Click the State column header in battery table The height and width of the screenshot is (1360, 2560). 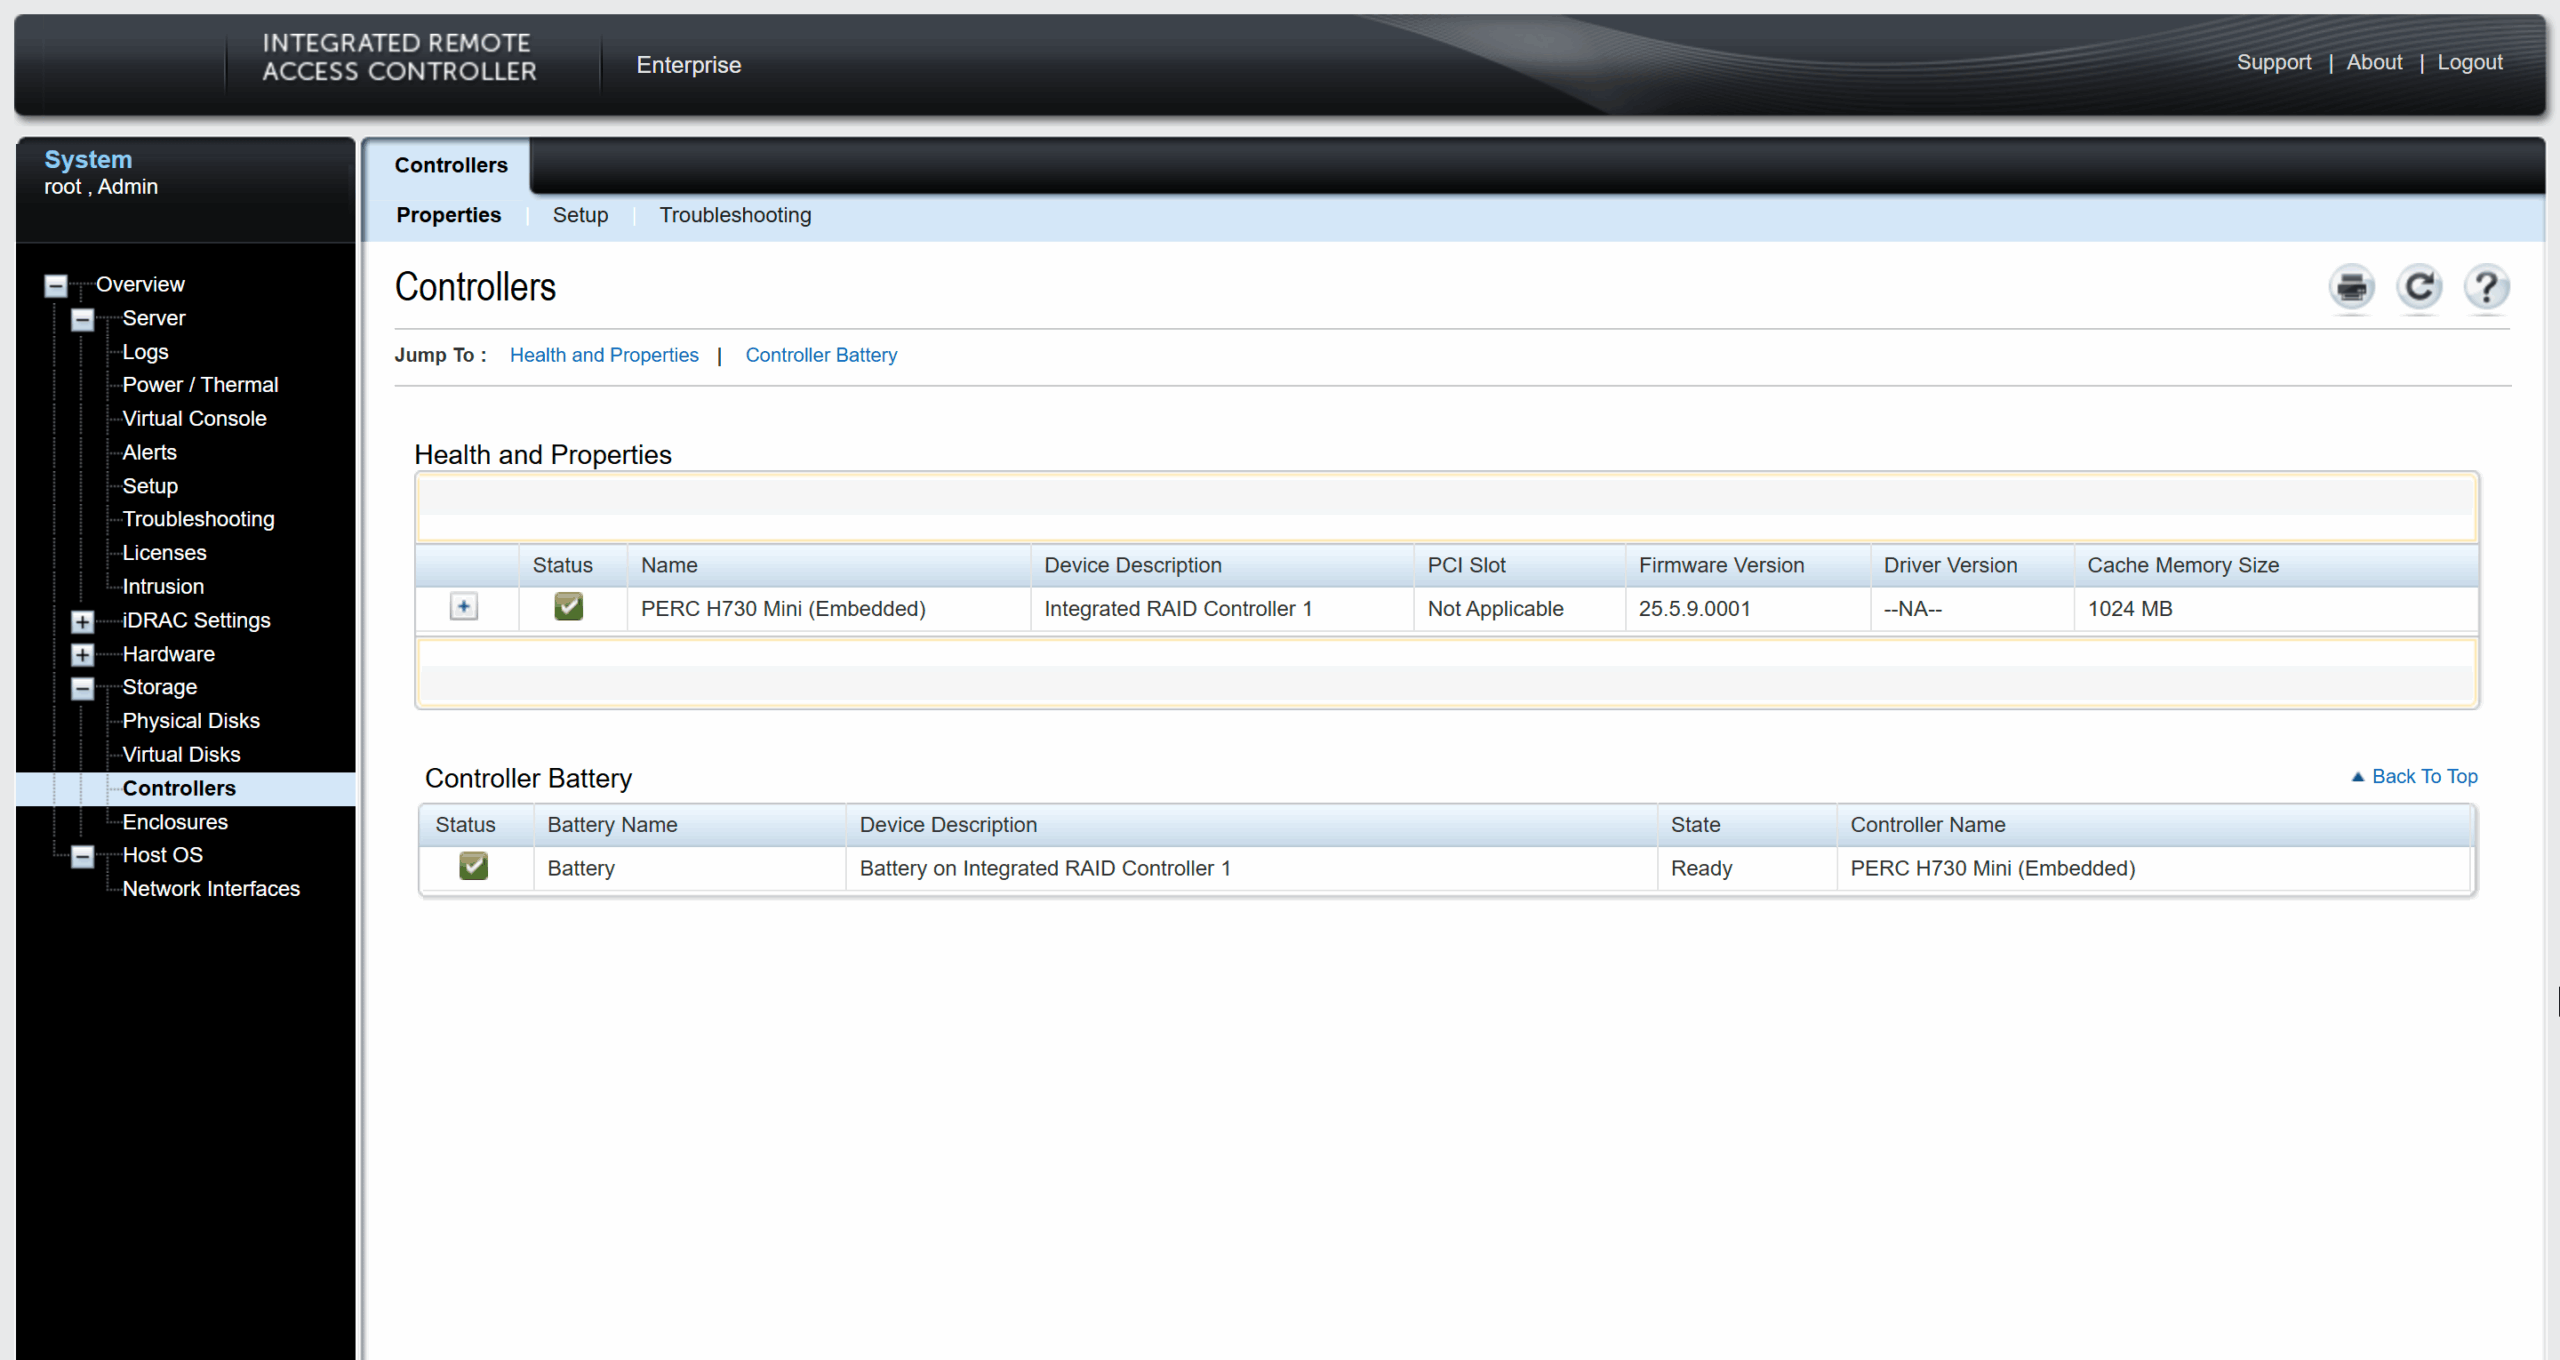coord(1747,825)
